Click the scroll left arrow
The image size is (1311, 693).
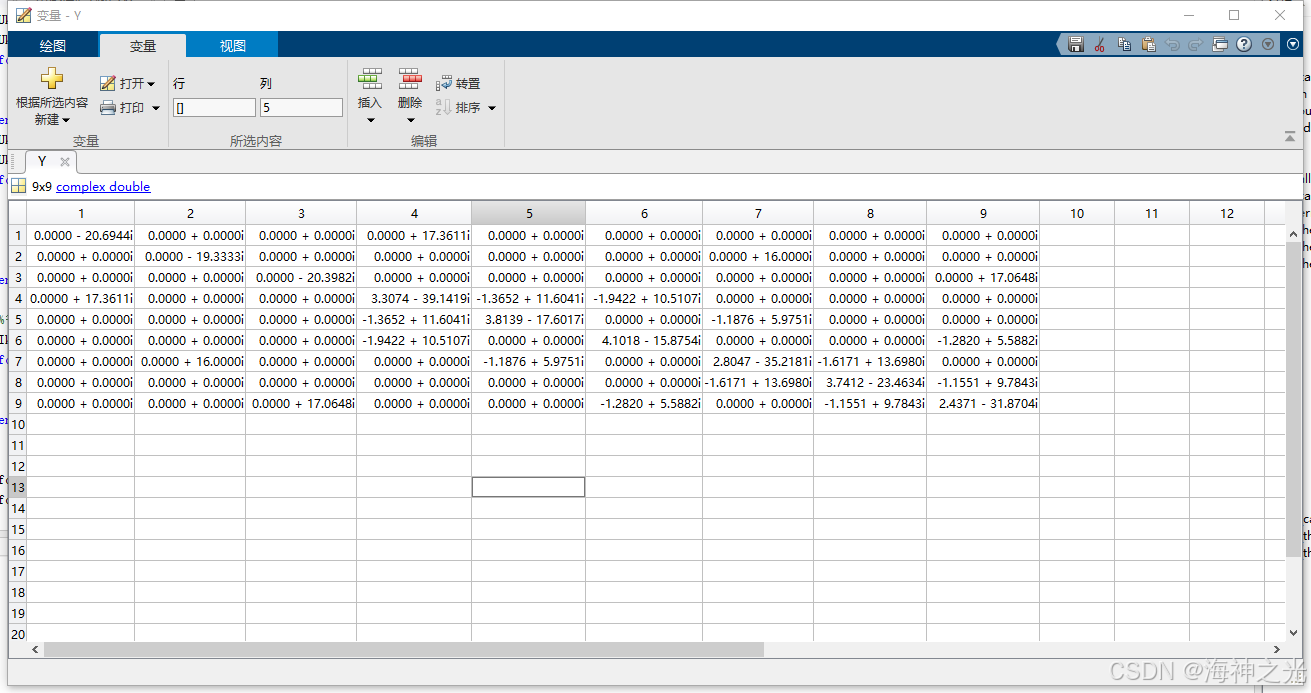[x=36, y=649]
